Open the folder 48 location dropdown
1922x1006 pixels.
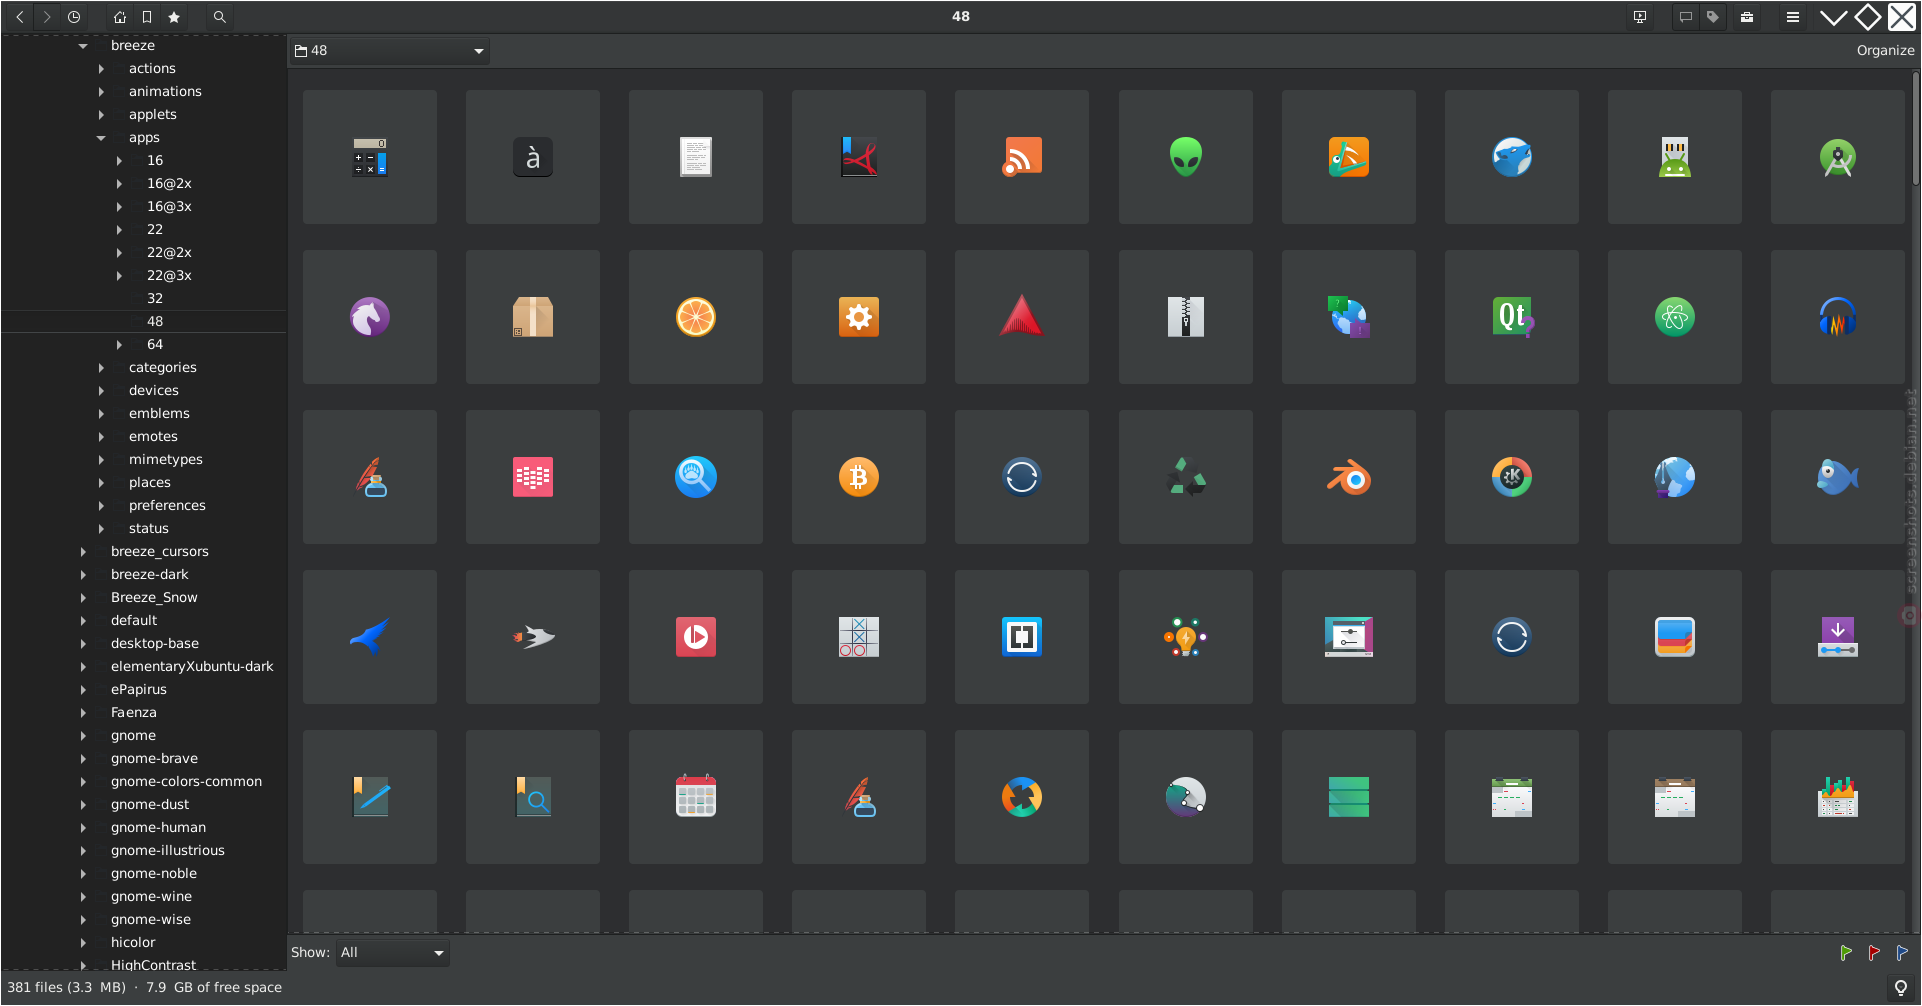coord(389,51)
